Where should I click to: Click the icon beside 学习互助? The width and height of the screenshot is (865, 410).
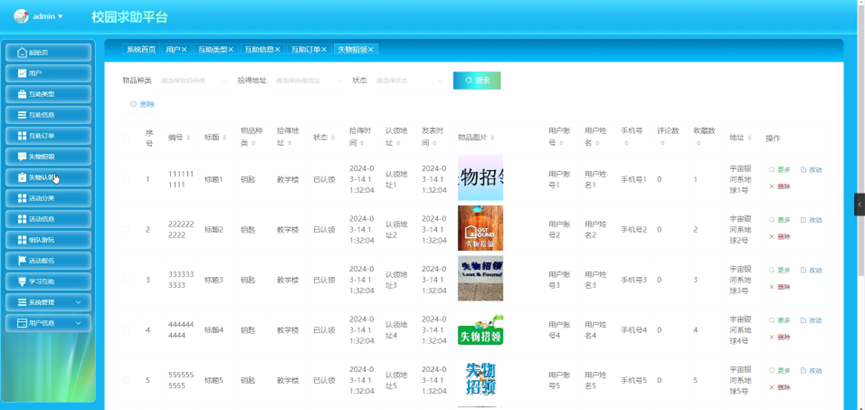pos(22,281)
